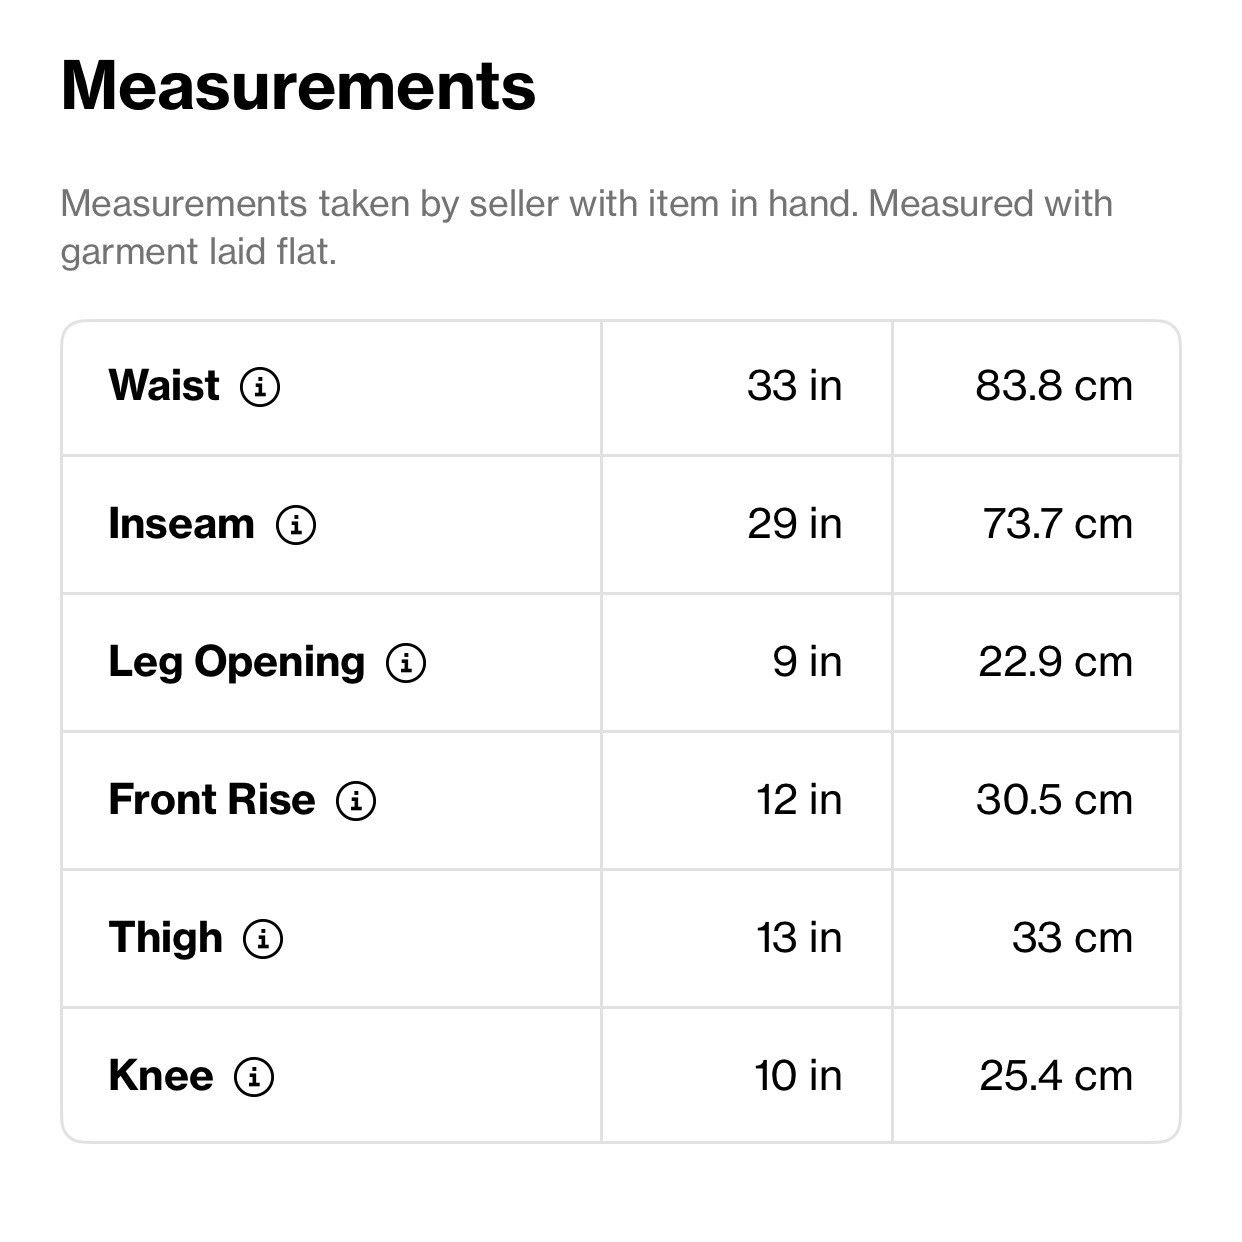Screen dimensions: 1242x1242
Task: Select the 33 in waist value
Action: 795,386
